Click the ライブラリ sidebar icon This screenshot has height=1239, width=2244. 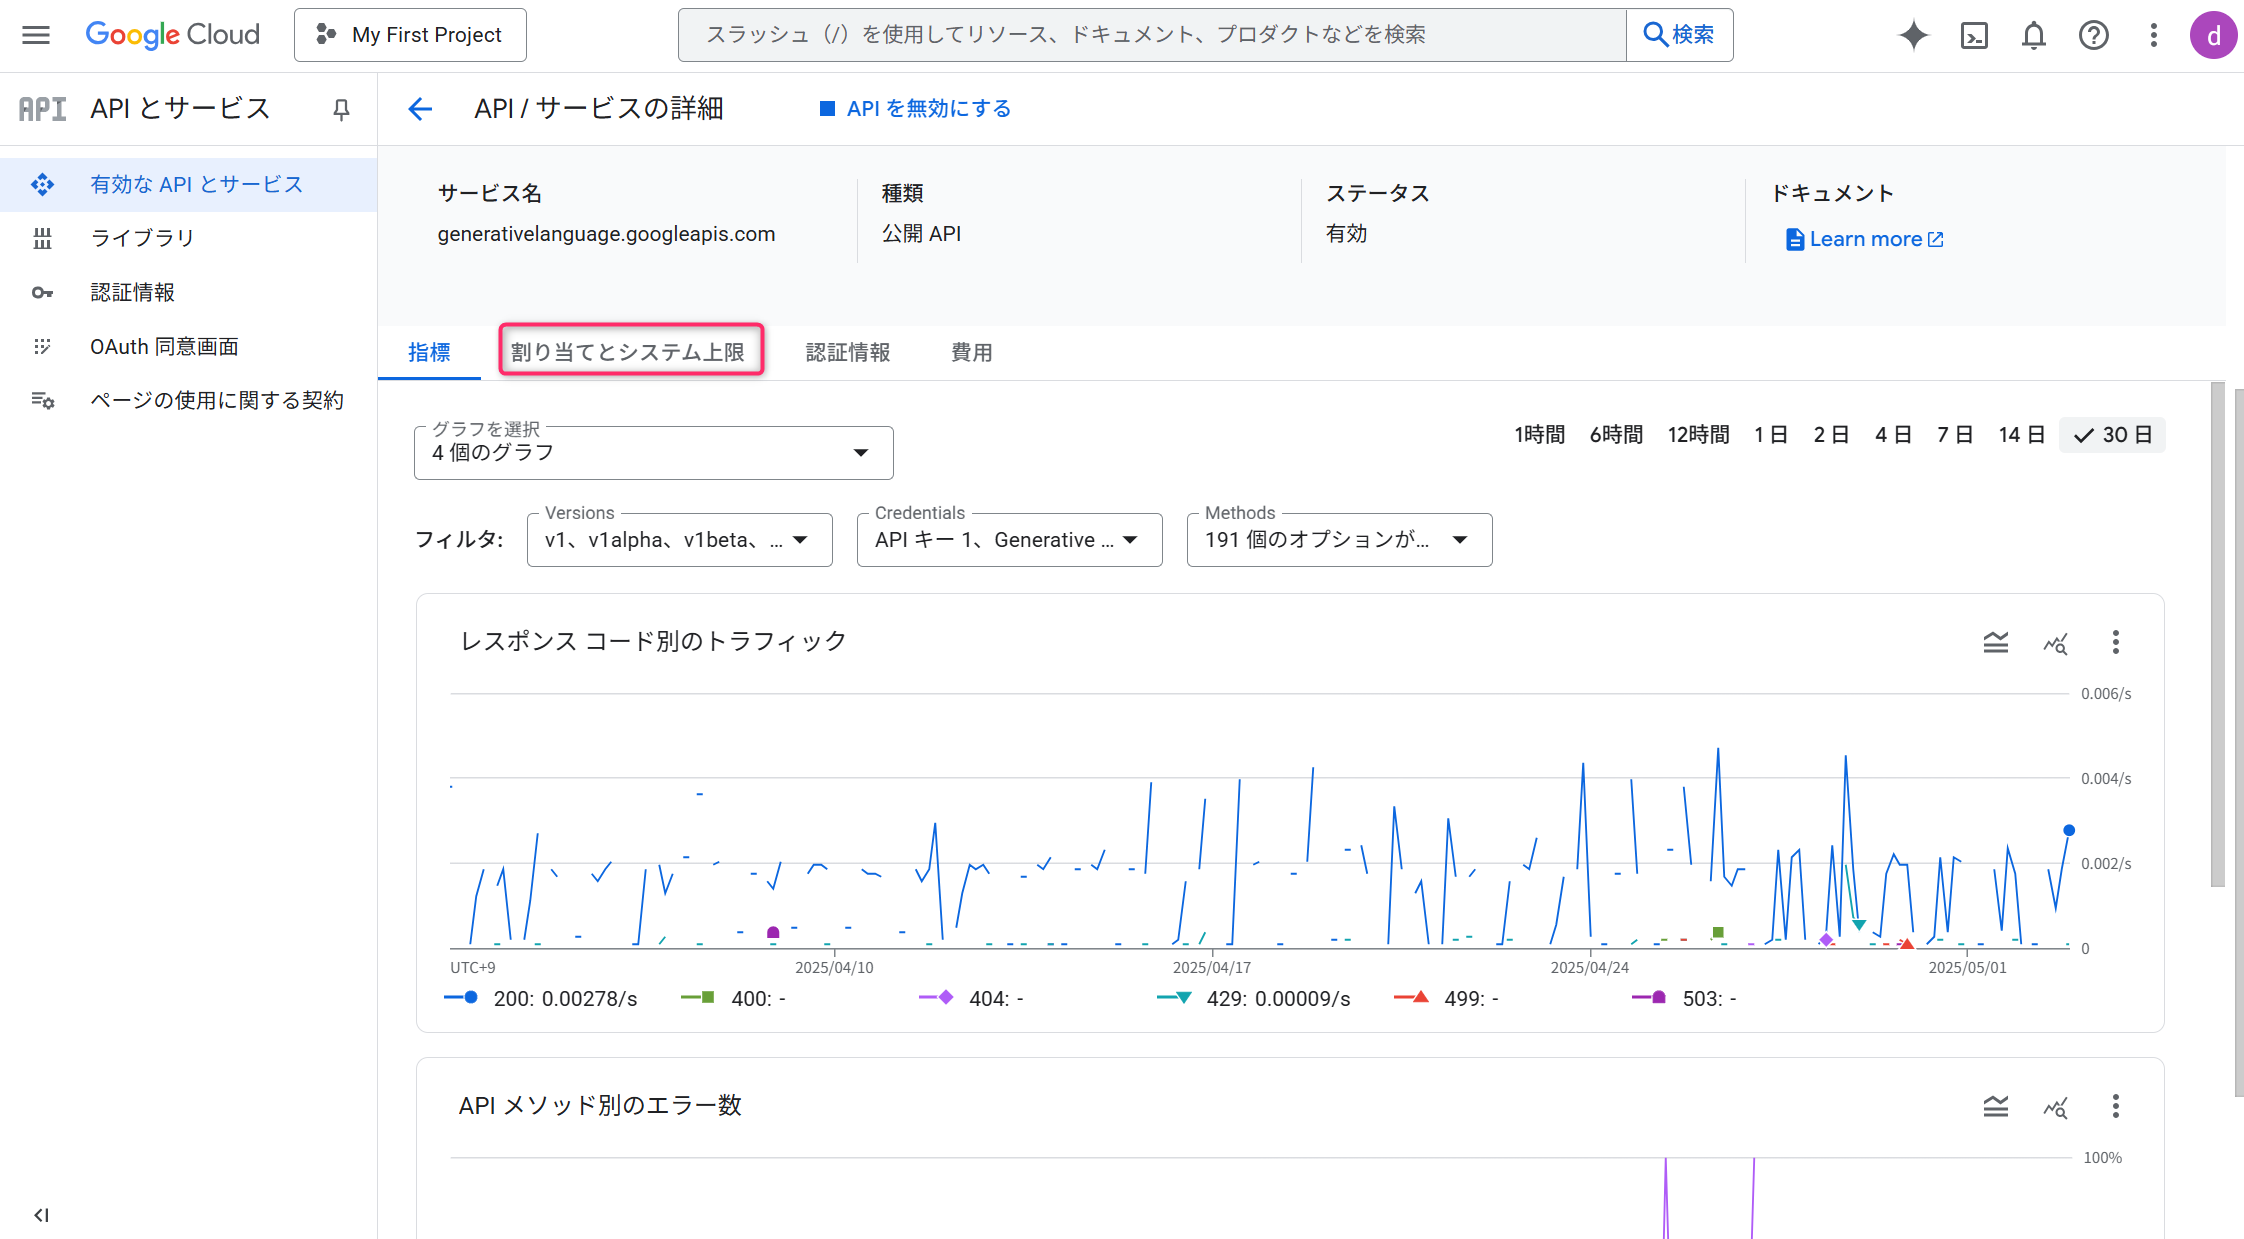tap(42, 238)
